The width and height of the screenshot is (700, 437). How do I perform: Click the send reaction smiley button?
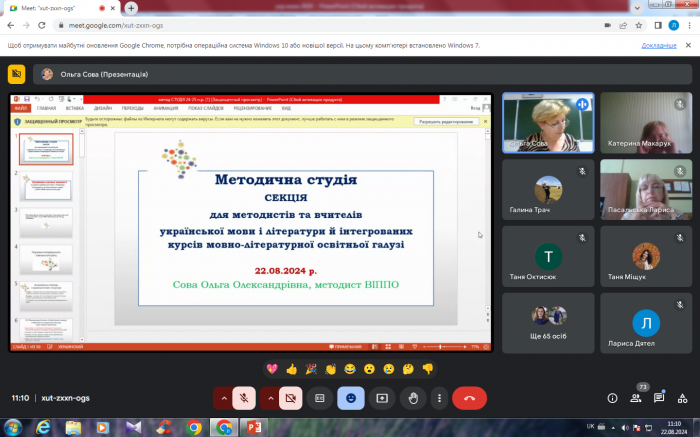[x=351, y=397]
